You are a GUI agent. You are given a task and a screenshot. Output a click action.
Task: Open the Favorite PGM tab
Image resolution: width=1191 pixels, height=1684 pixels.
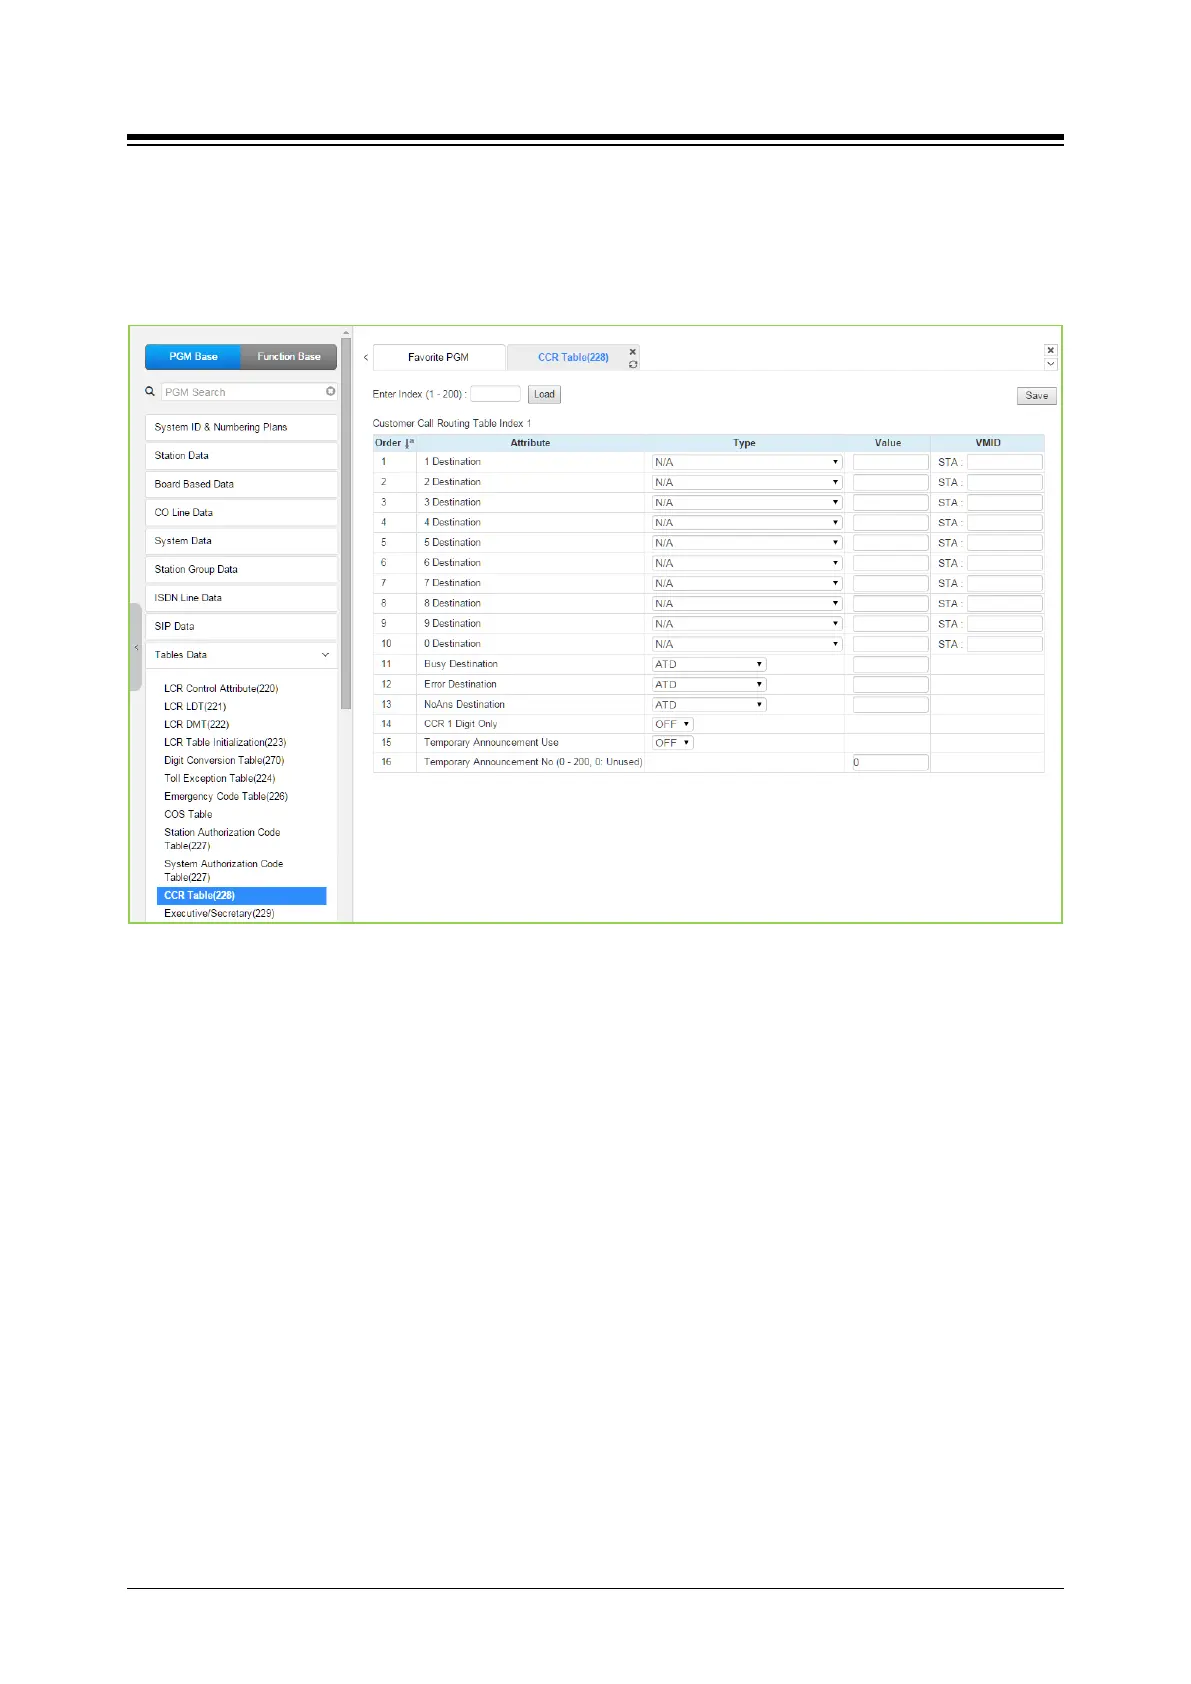point(438,357)
